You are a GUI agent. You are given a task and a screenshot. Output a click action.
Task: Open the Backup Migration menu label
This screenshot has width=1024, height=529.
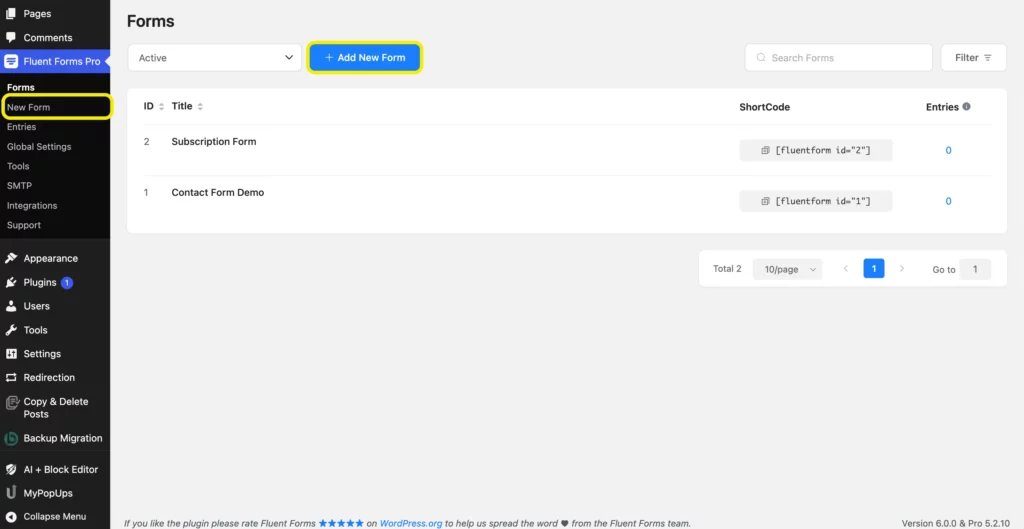[63, 438]
